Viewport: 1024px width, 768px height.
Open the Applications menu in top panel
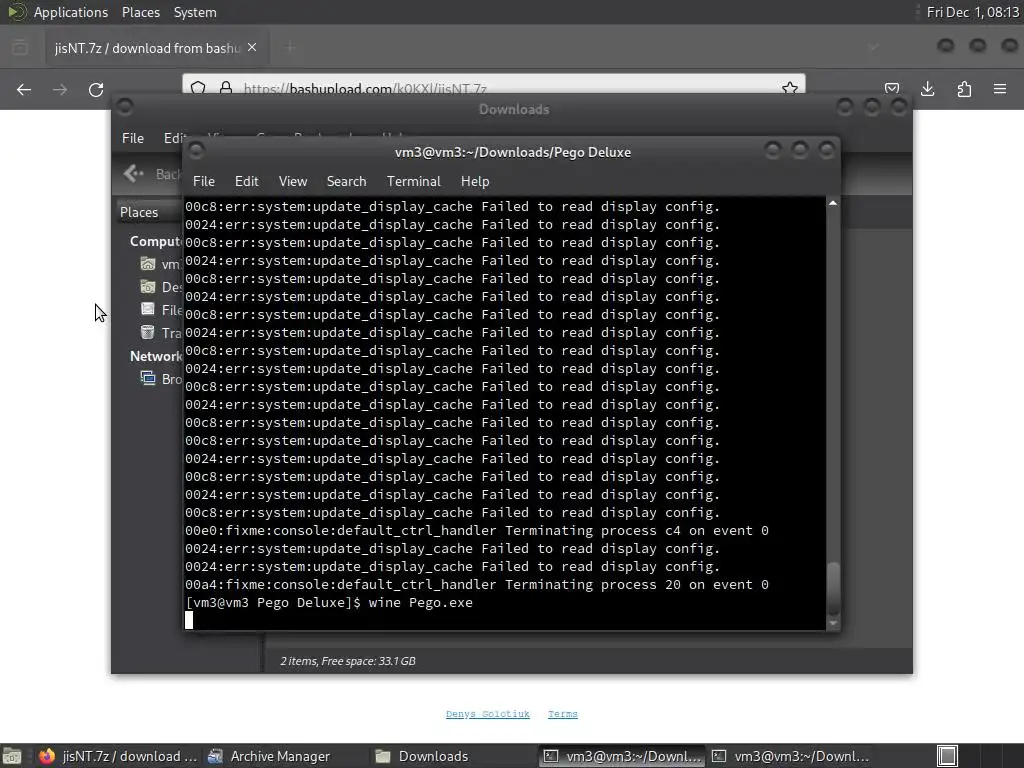(x=71, y=12)
